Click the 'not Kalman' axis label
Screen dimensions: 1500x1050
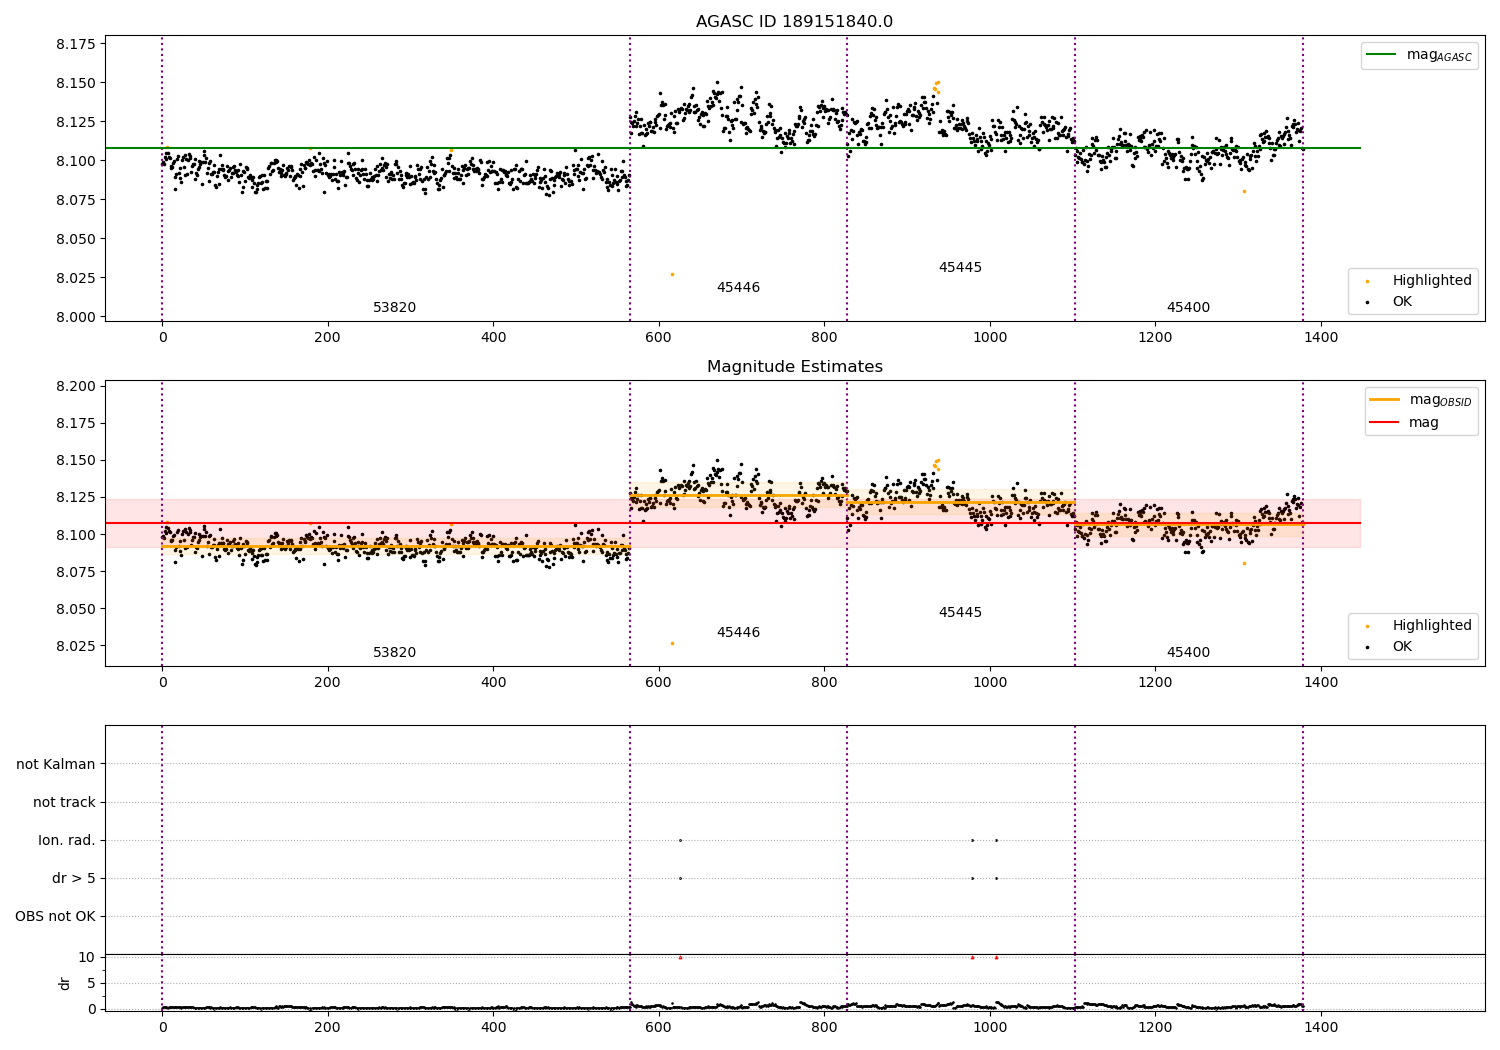(56, 765)
